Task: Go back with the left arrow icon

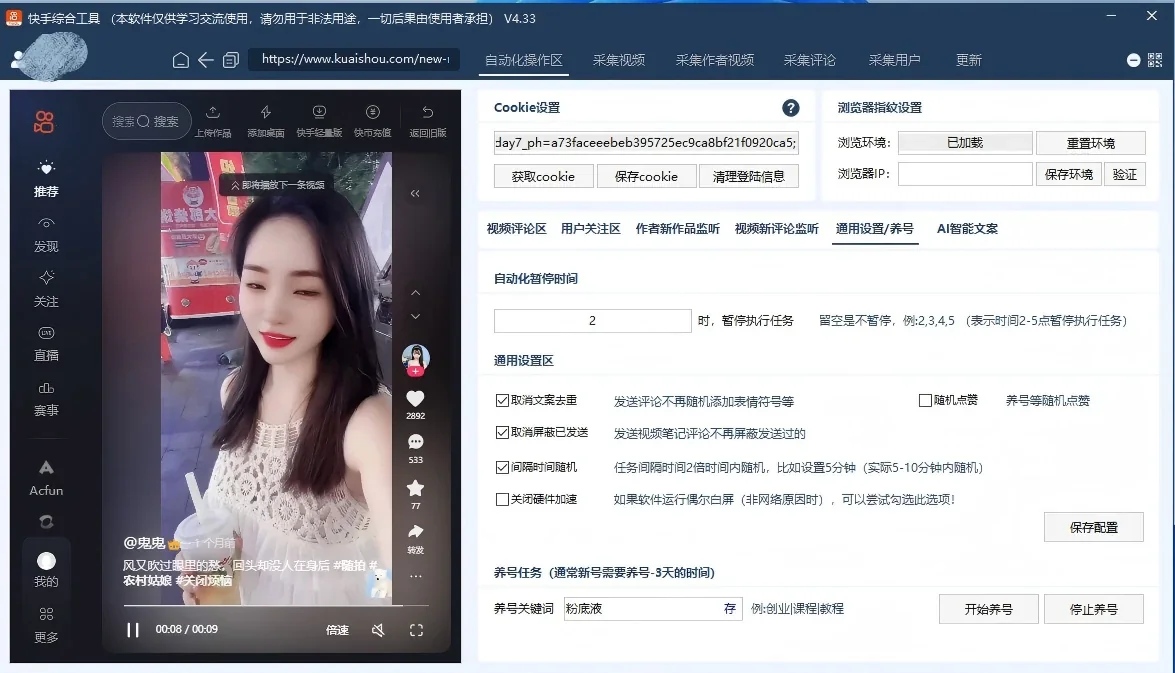Action: coord(205,60)
